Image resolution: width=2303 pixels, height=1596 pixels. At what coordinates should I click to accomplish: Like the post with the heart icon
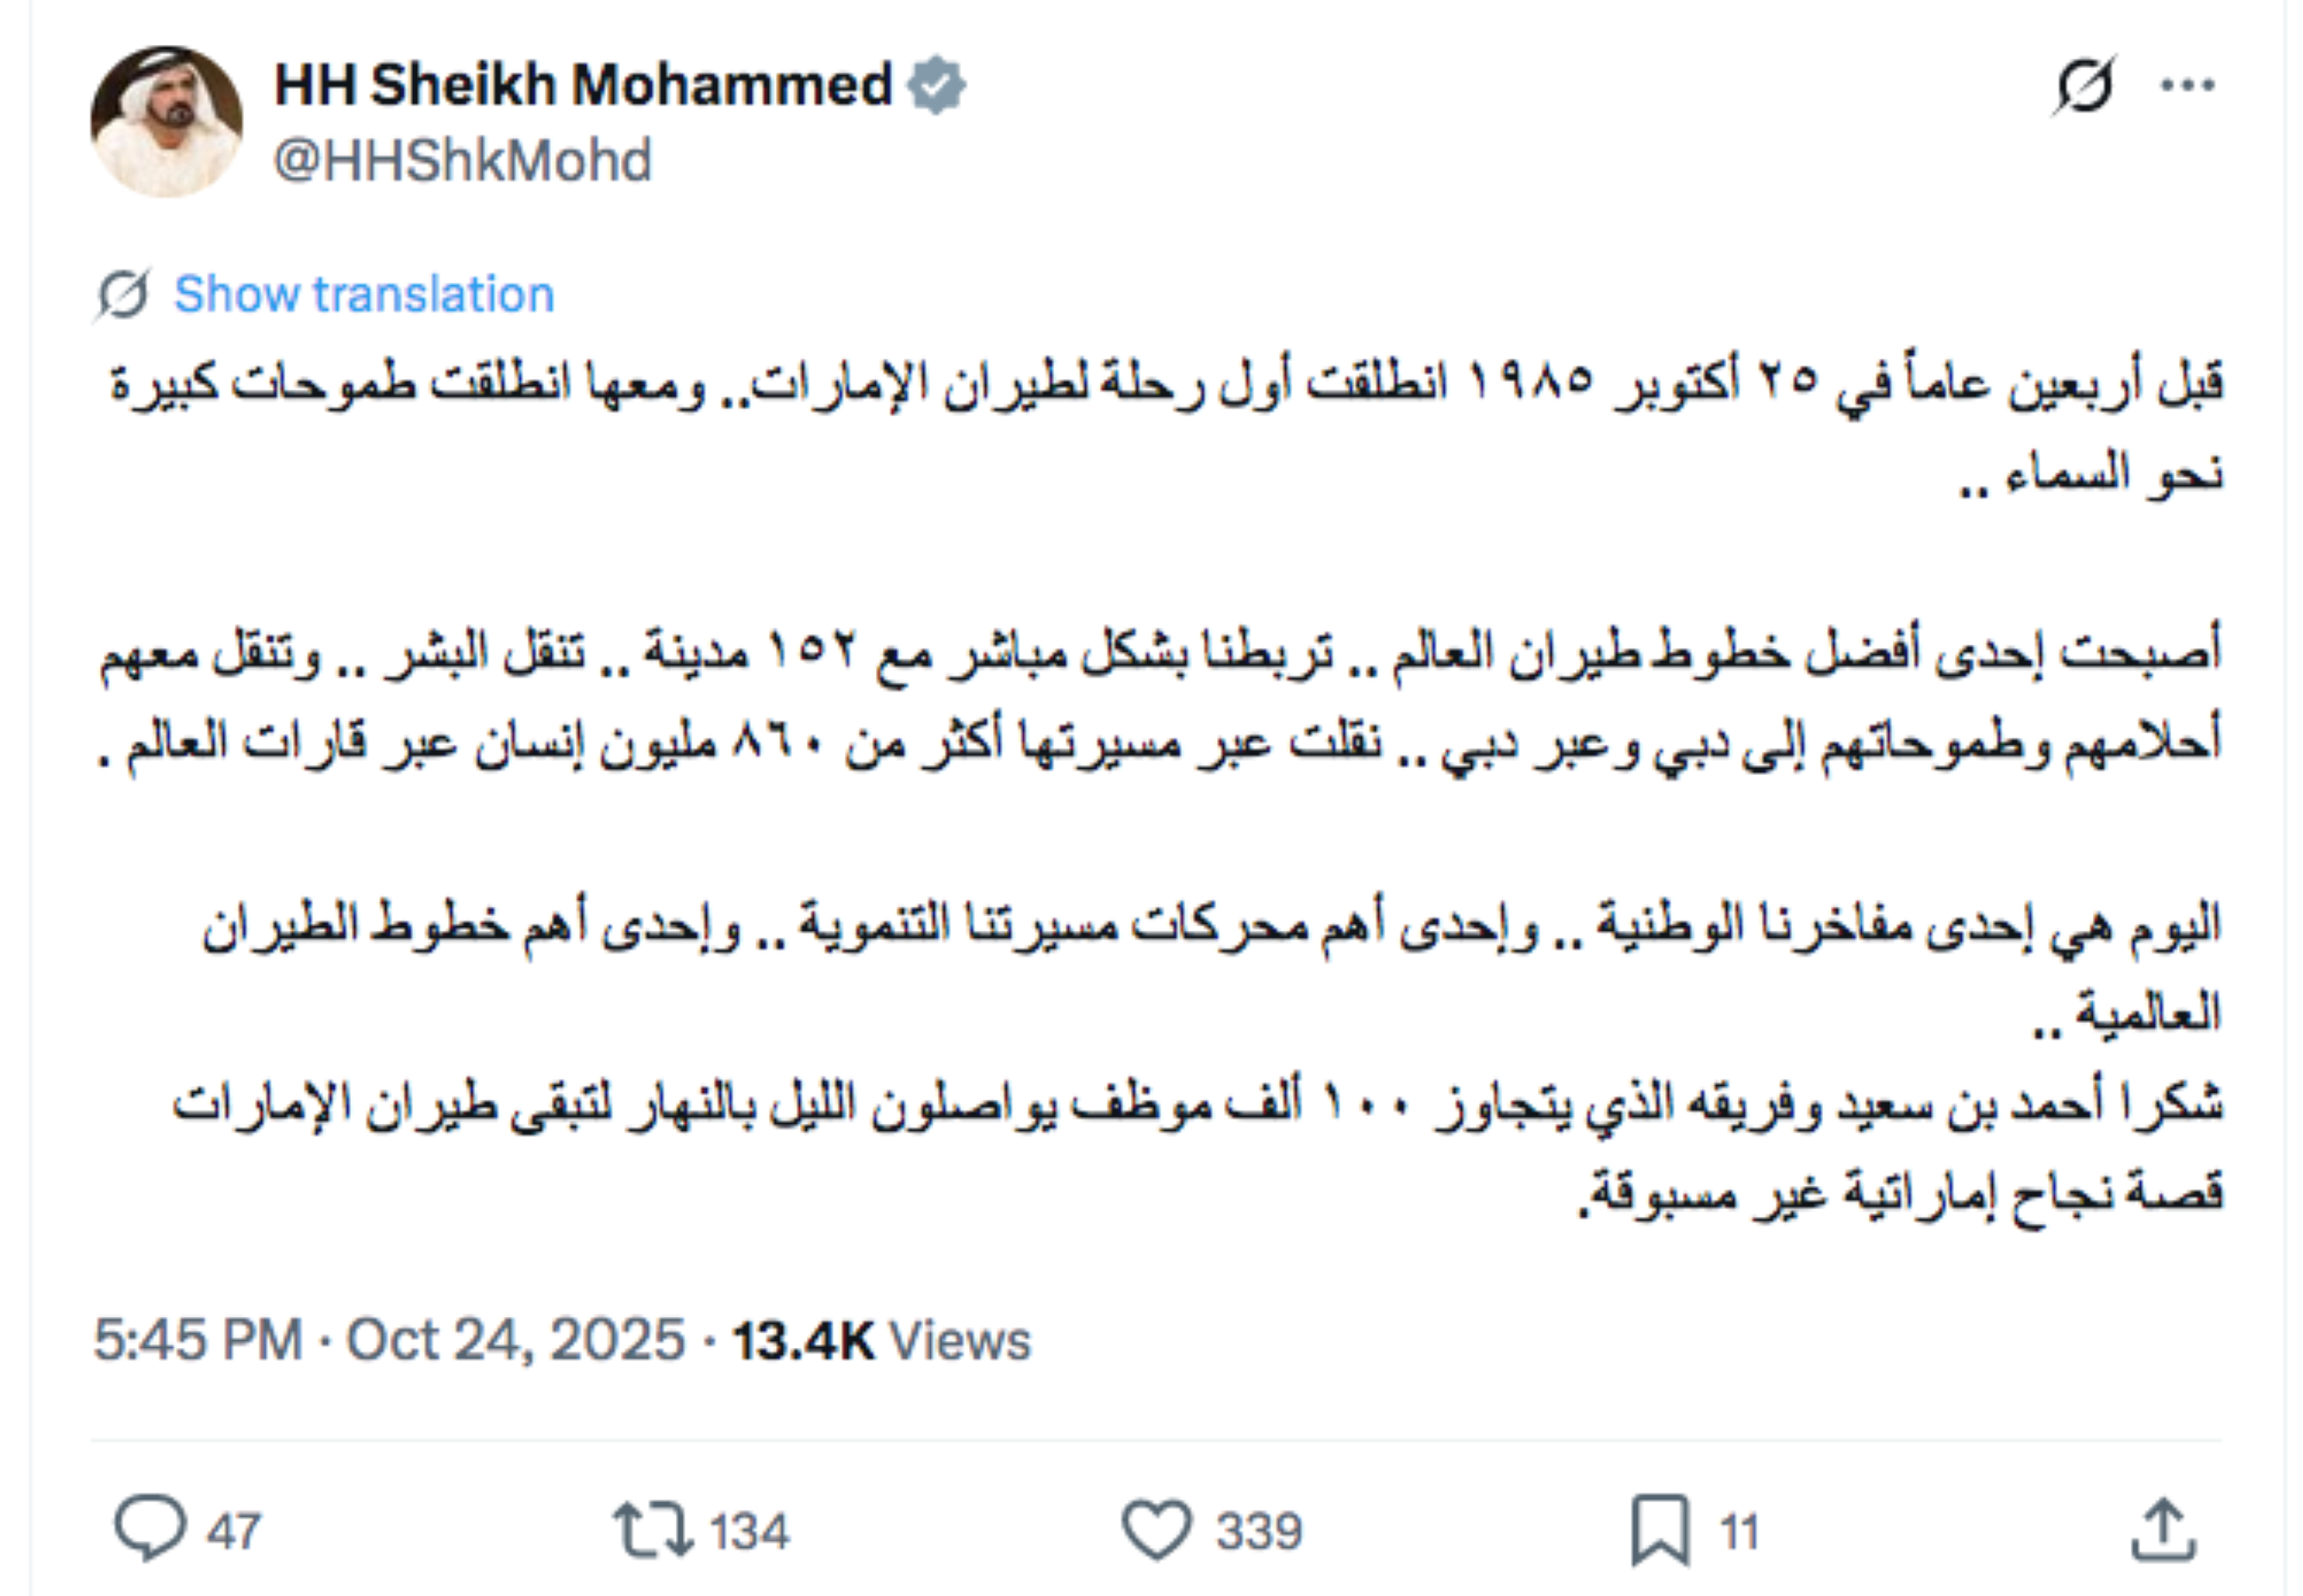(1156, 1529)
